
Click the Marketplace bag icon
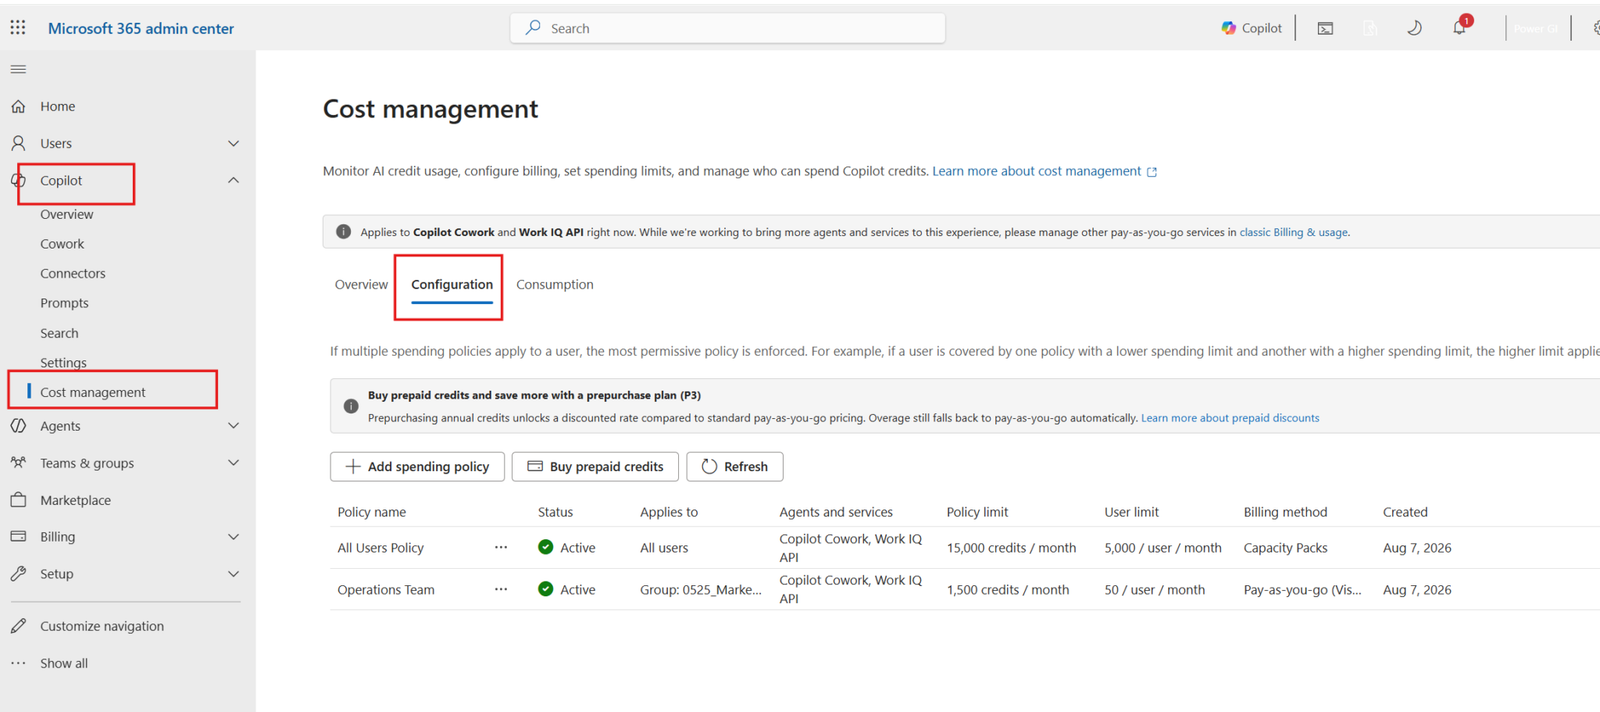click(18, 500)
